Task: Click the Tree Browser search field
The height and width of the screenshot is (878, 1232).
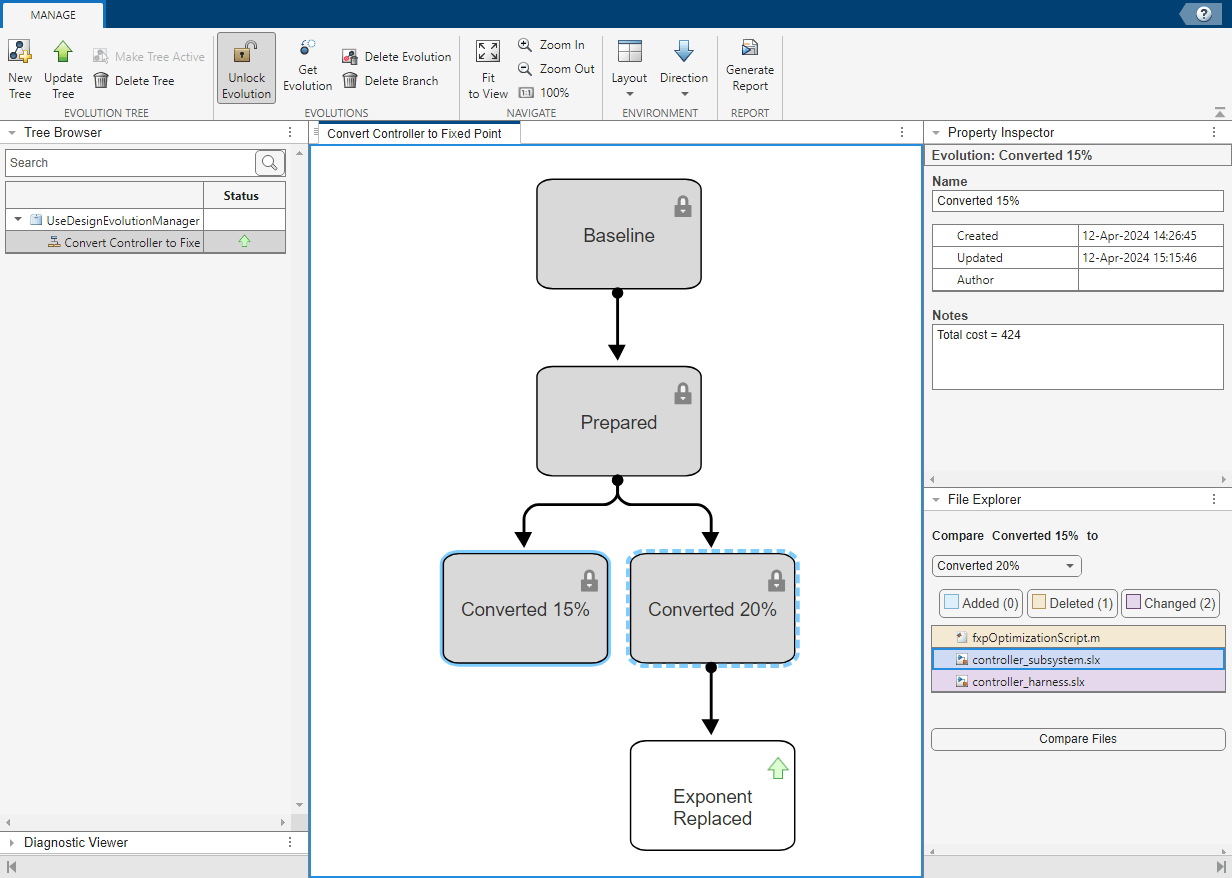Action: click(x=130, y=163)
